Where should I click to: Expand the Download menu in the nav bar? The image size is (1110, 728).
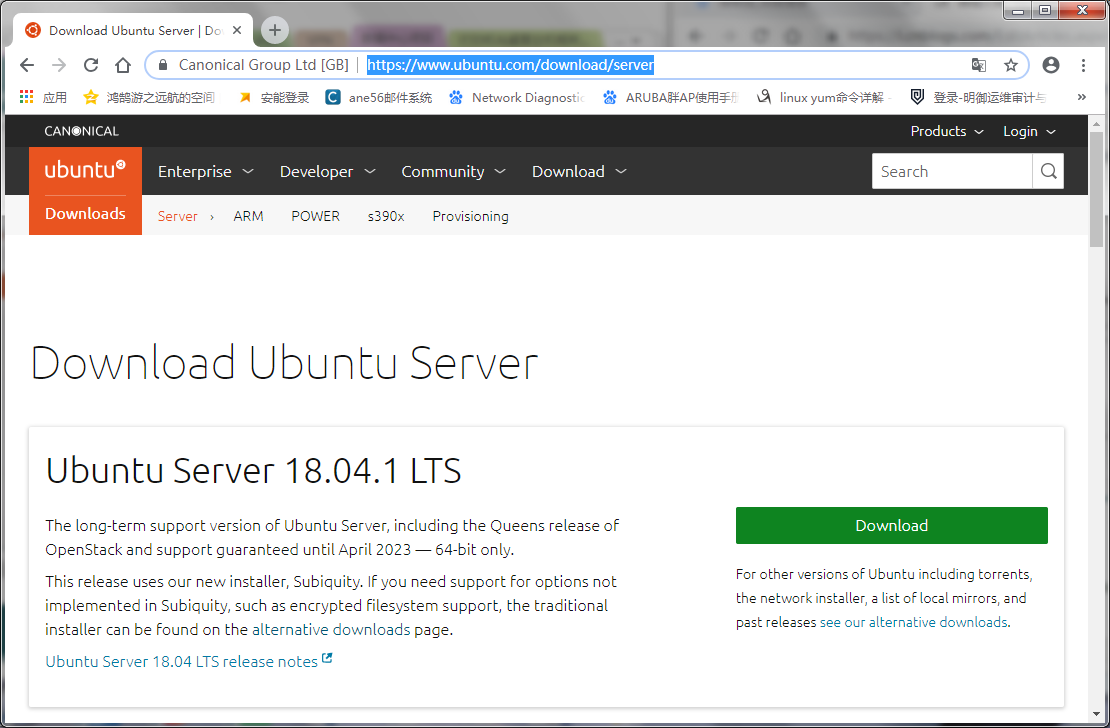[x=579, y=171]
